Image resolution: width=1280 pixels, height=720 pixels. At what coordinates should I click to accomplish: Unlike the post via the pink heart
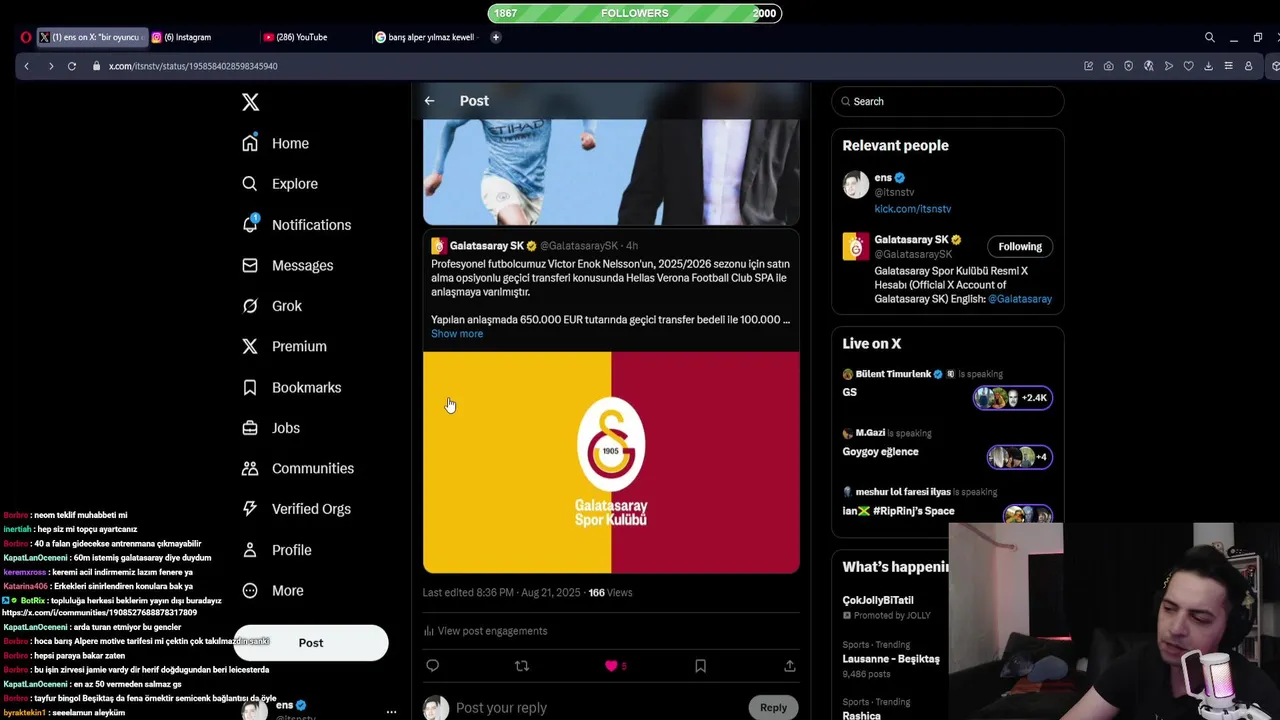[x=611, y=666]
